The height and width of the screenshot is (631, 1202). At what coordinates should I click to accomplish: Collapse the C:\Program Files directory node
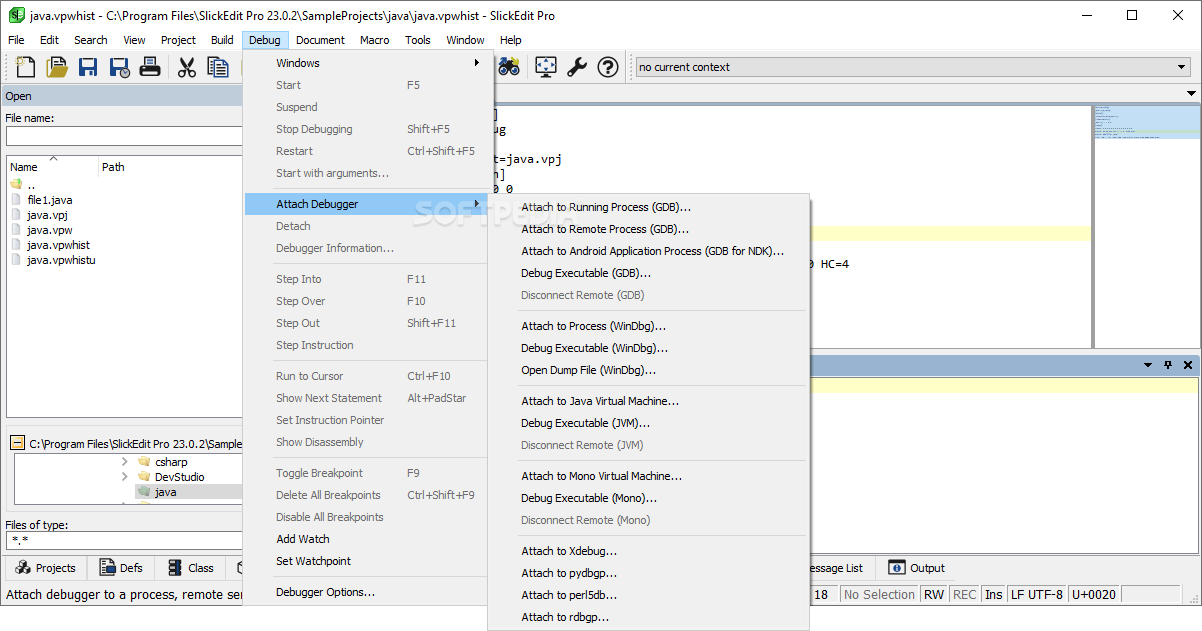(18, 443)
